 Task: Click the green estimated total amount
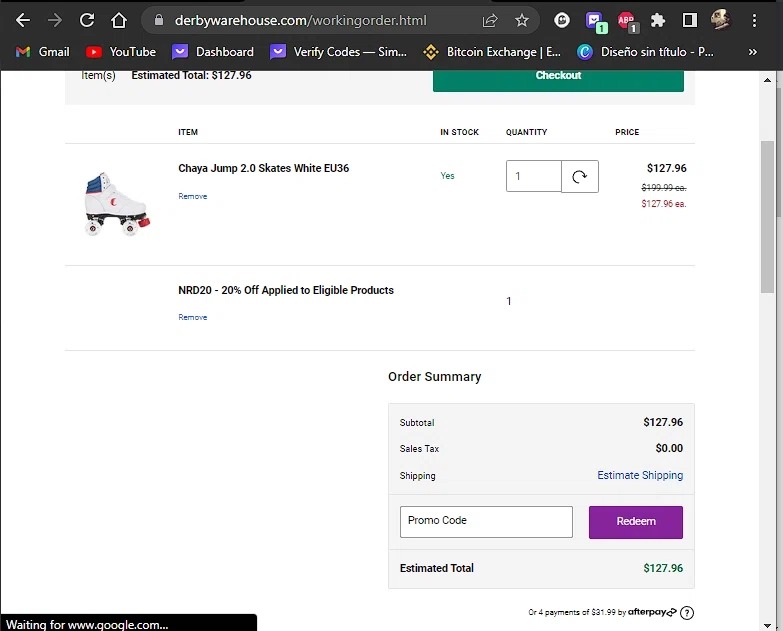coord(663,568)
